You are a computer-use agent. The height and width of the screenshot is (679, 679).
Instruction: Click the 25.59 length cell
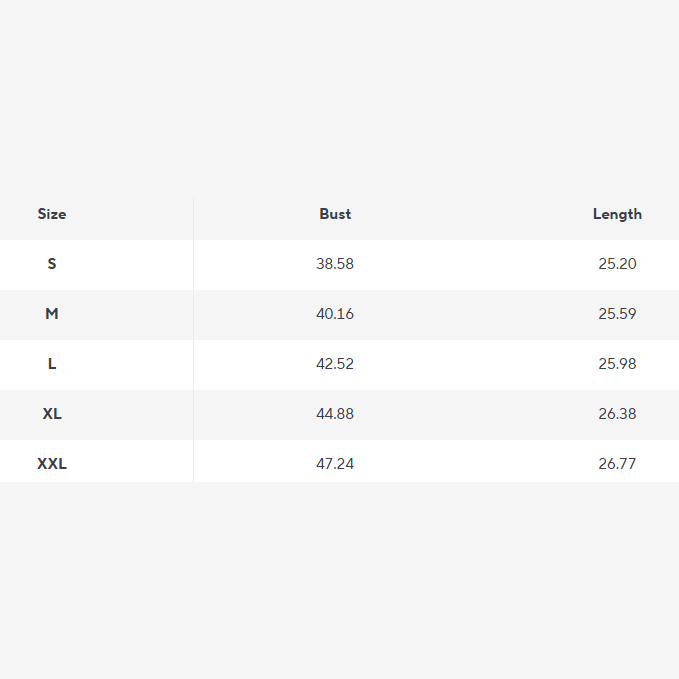click(617, 314)
